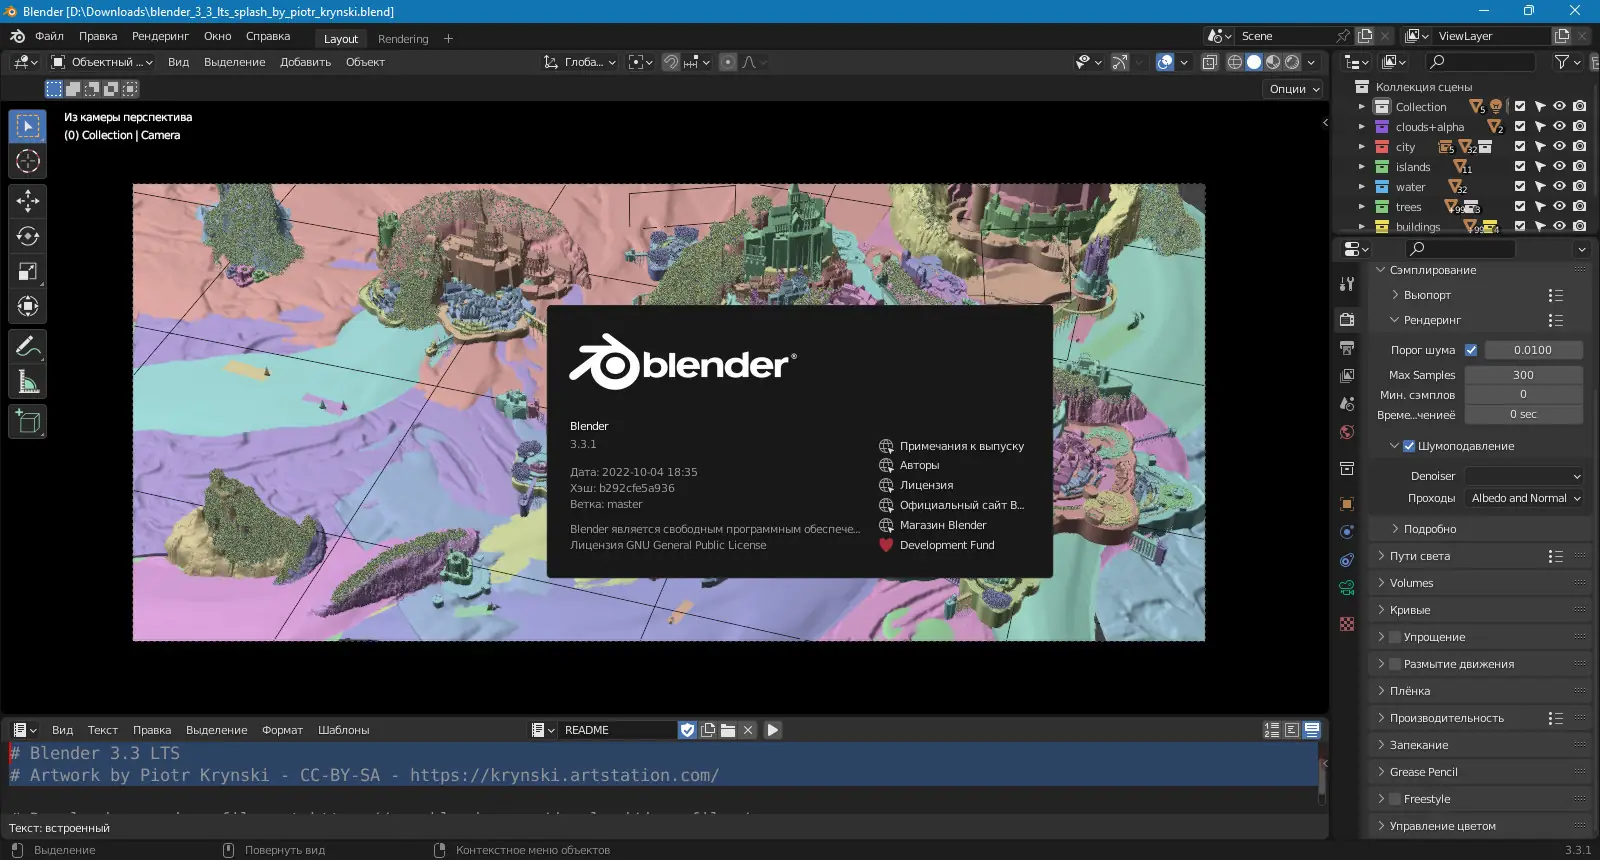The height and width of the screenshot is (860, 1600).
Task: Open the Справка menu
Action: 268,36
